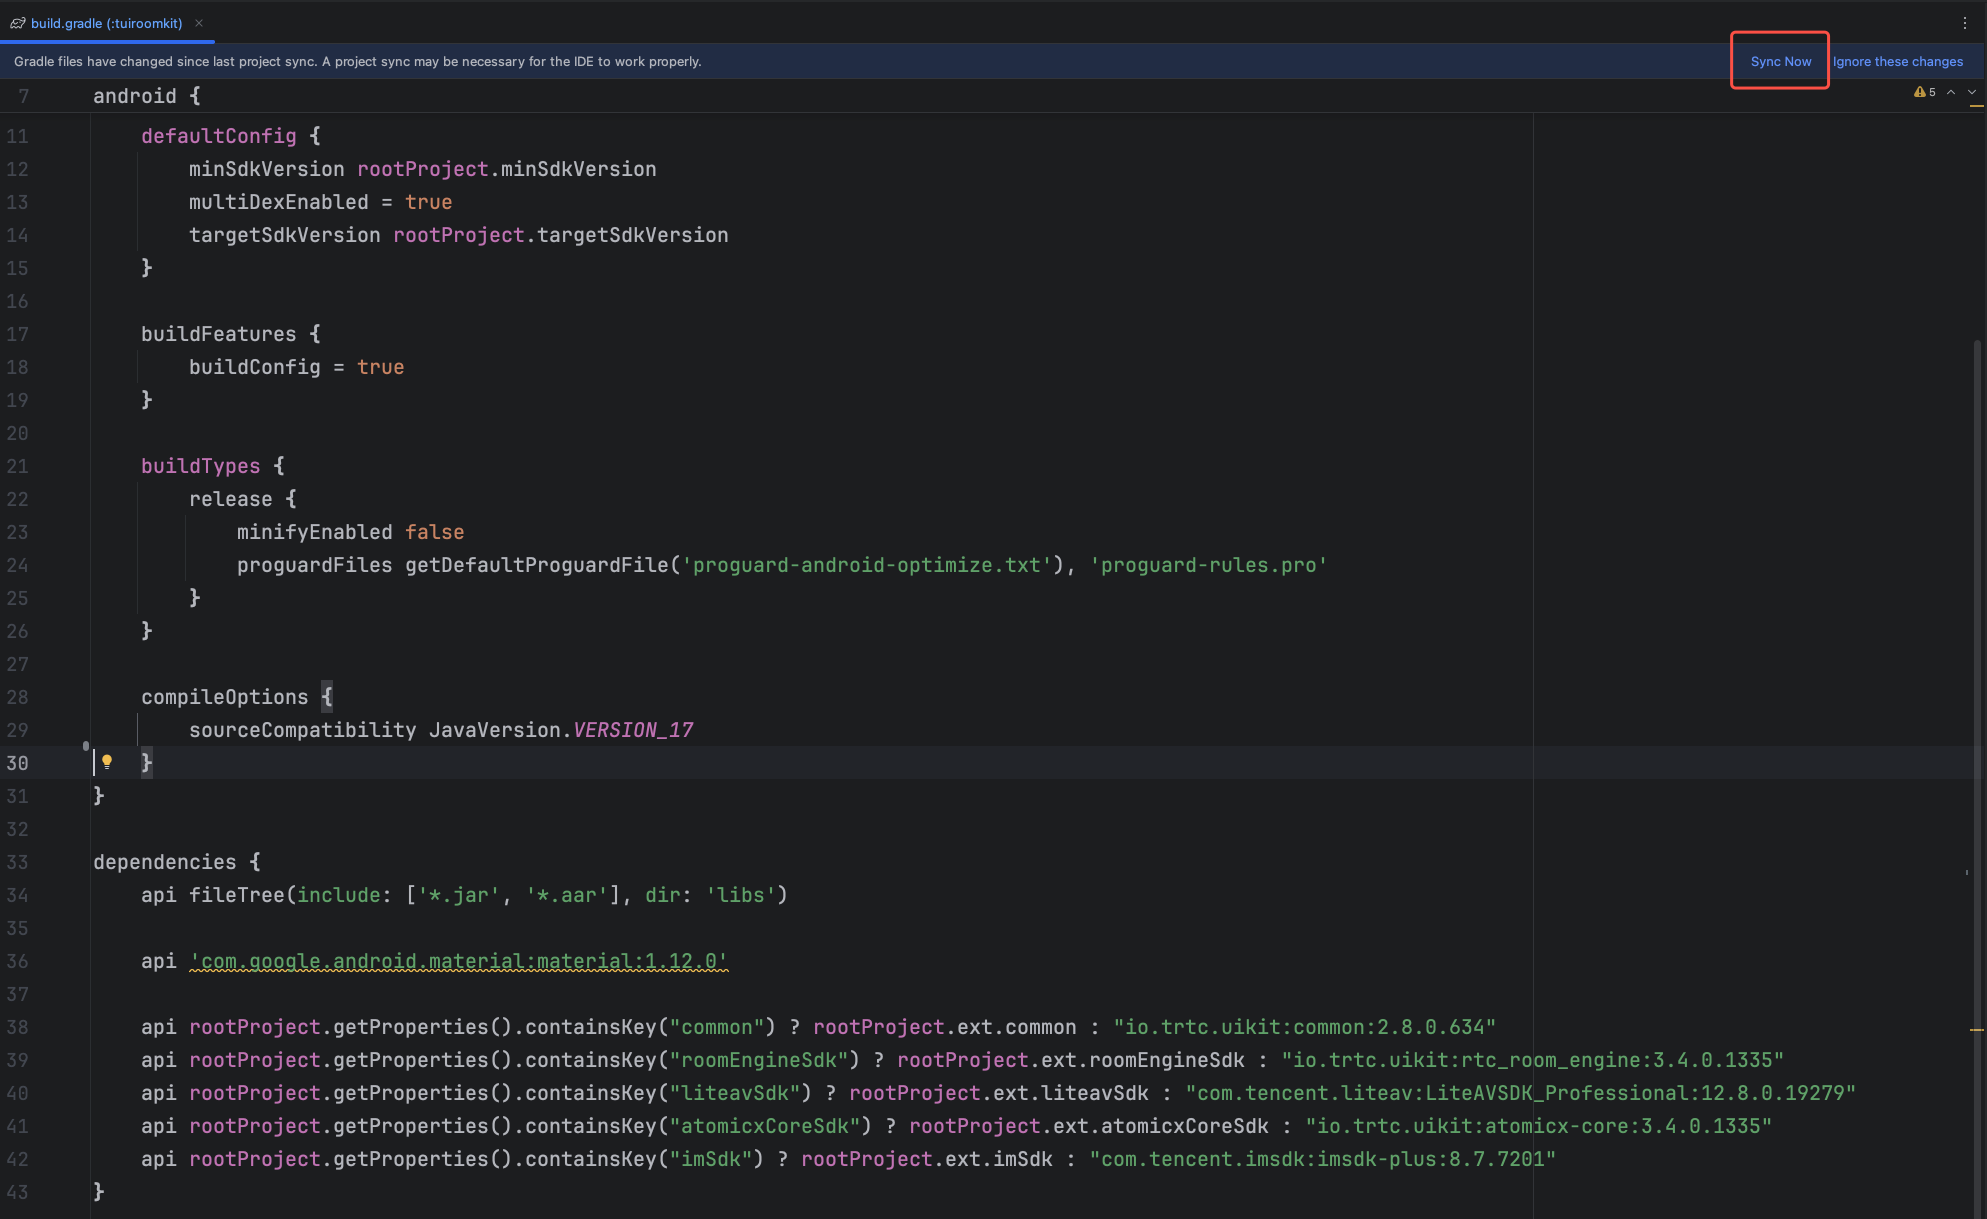Click Ignore these changes link
The image size is (1987, 1219).
[1897, 61]
